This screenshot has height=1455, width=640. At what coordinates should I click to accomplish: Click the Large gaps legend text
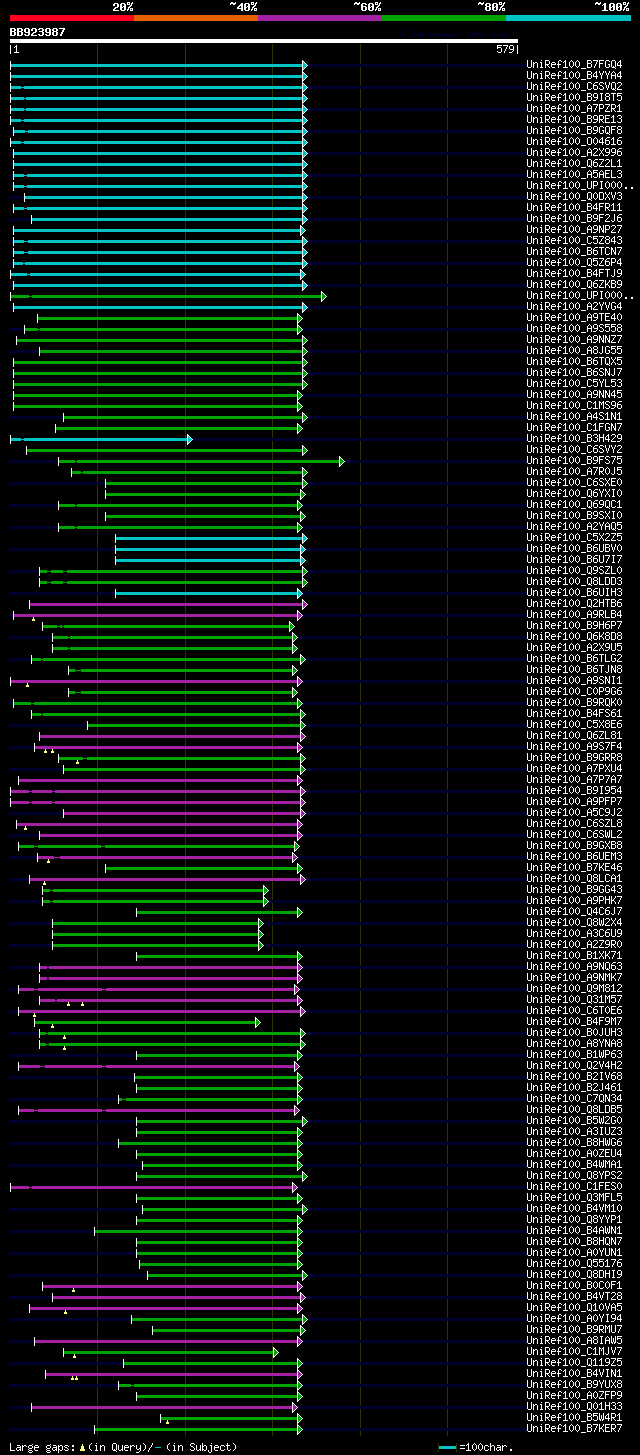(x=123, y=1447)
